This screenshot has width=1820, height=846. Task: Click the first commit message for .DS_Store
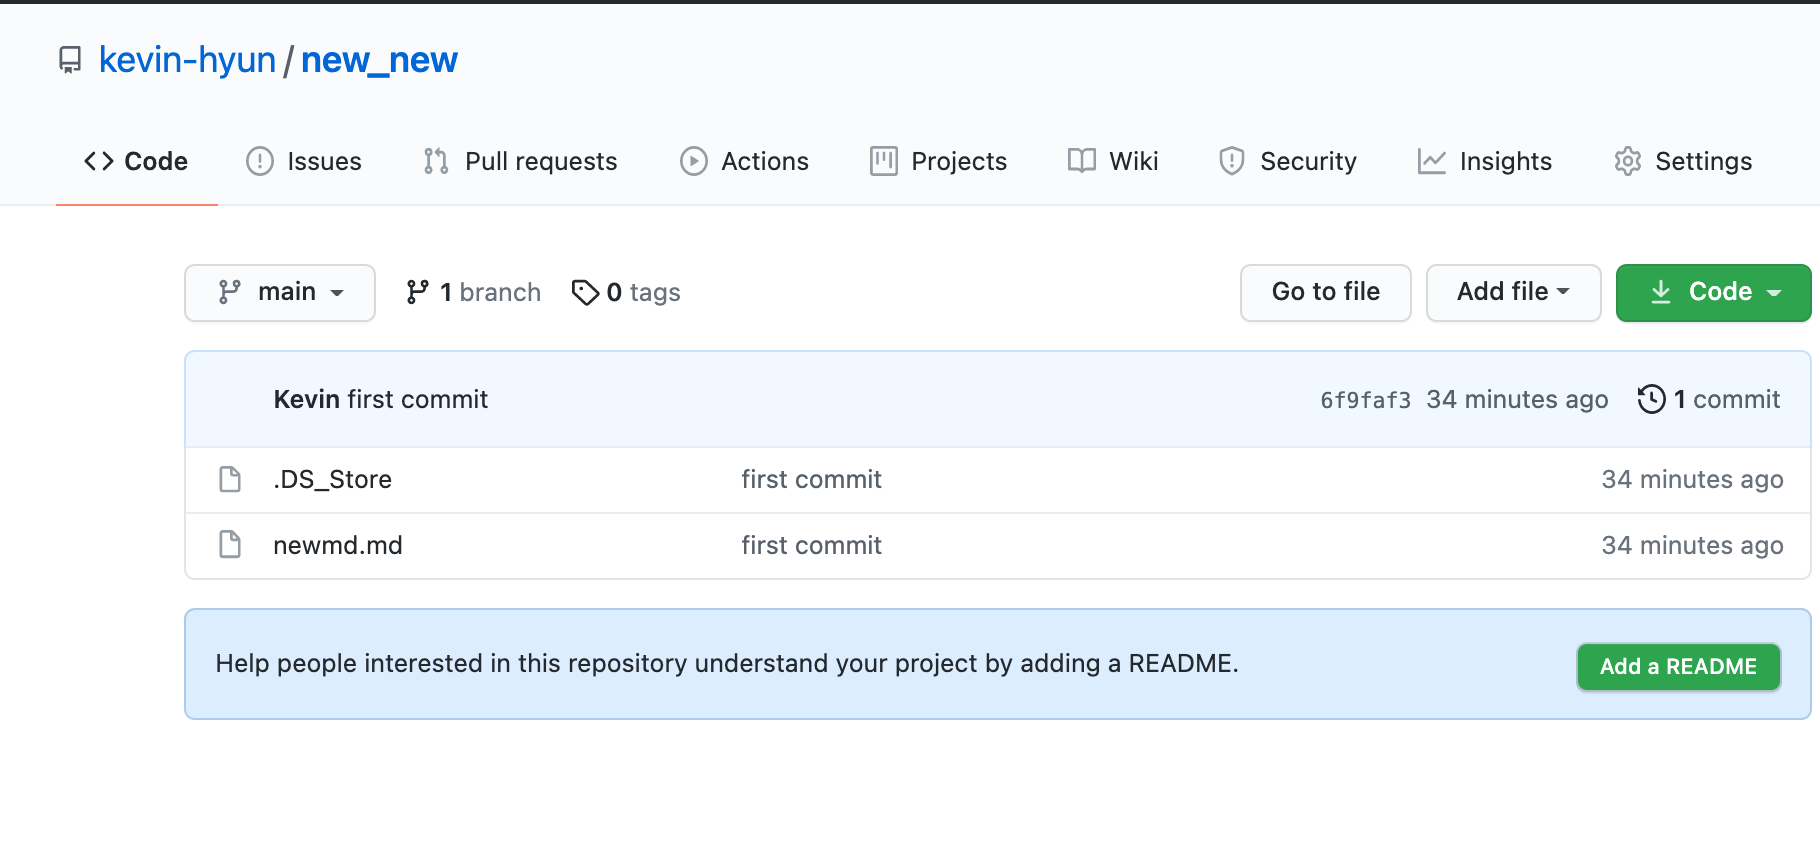812,480
